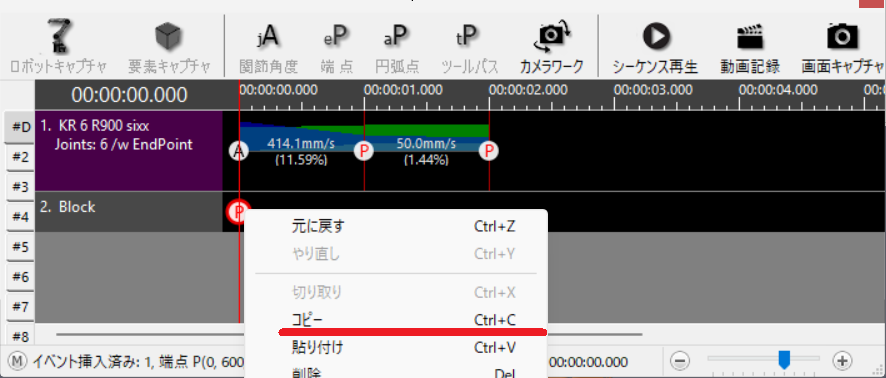Click the robot capture (ロボットキャプチャ) icon
Image resolution: width=886 pixels, height=378 pixels.
pyautogui.click(x=58, y=37)
